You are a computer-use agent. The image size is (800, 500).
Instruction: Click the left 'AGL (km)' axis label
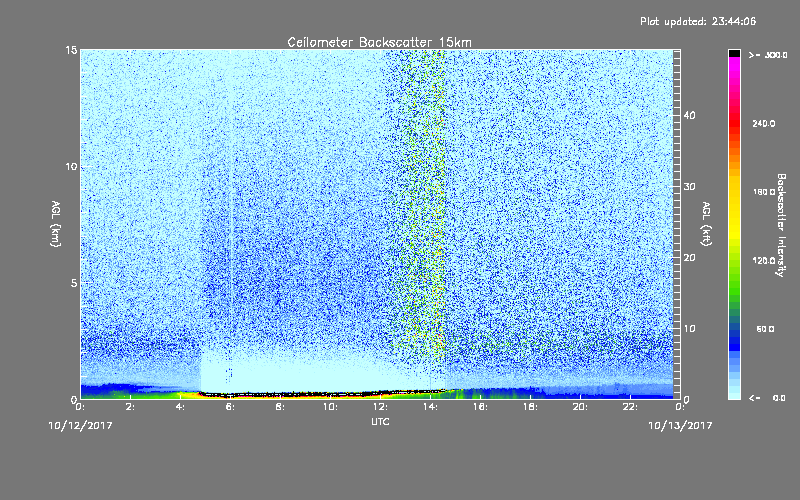coord(56,224)
